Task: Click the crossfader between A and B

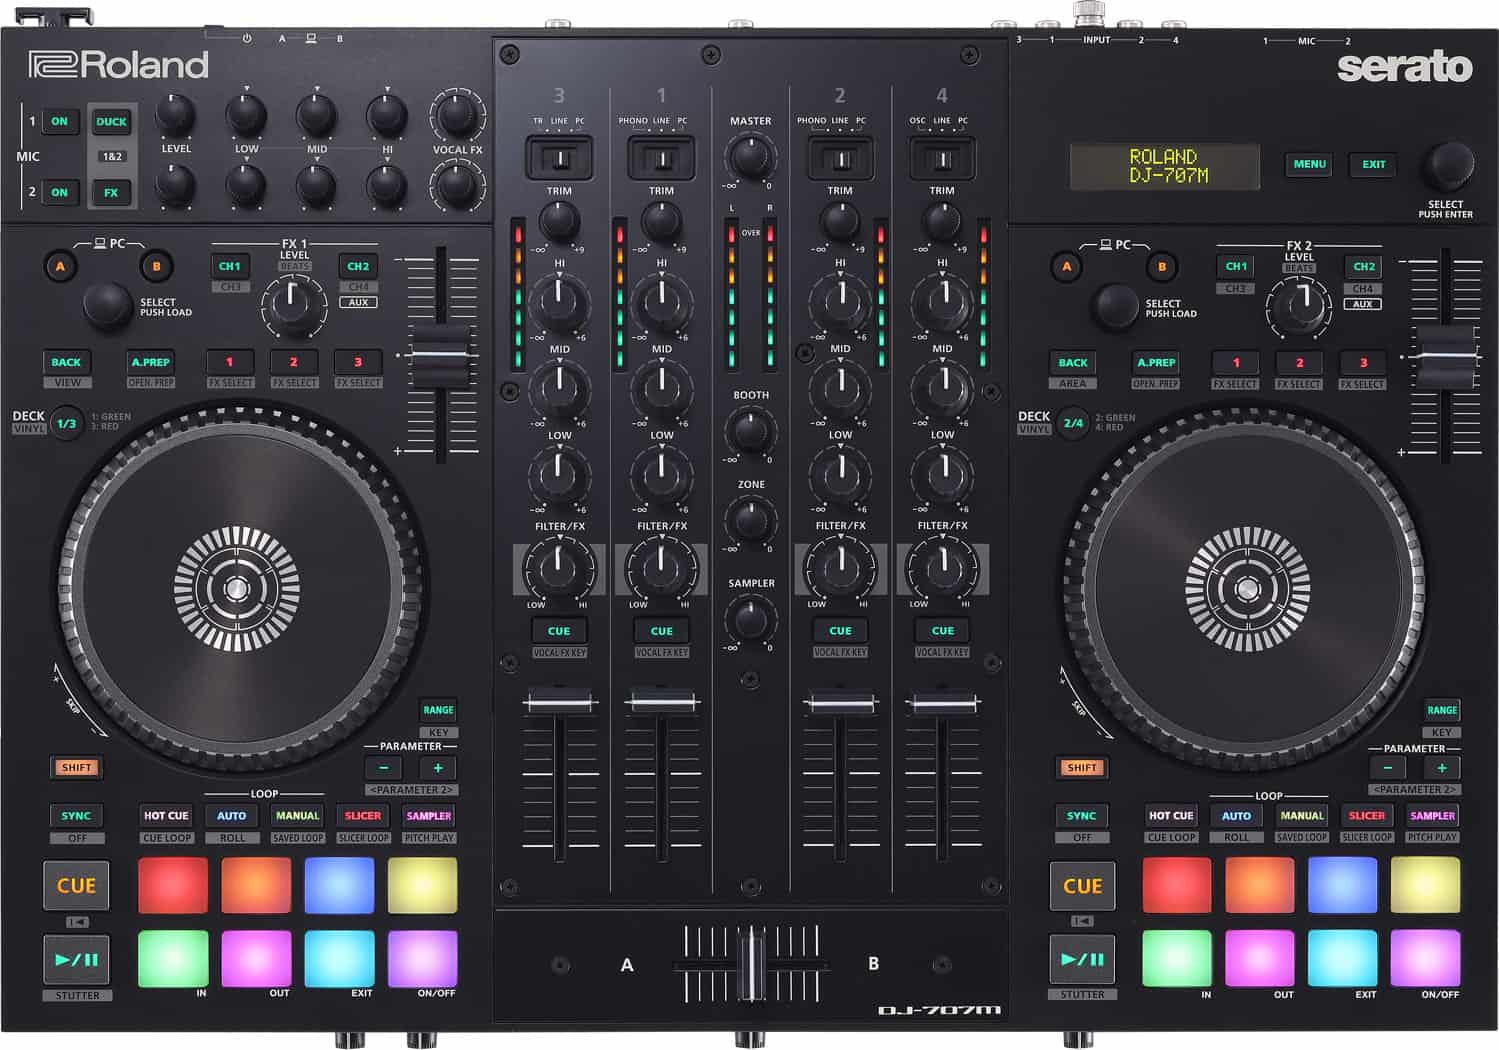Action: [749, 964]
